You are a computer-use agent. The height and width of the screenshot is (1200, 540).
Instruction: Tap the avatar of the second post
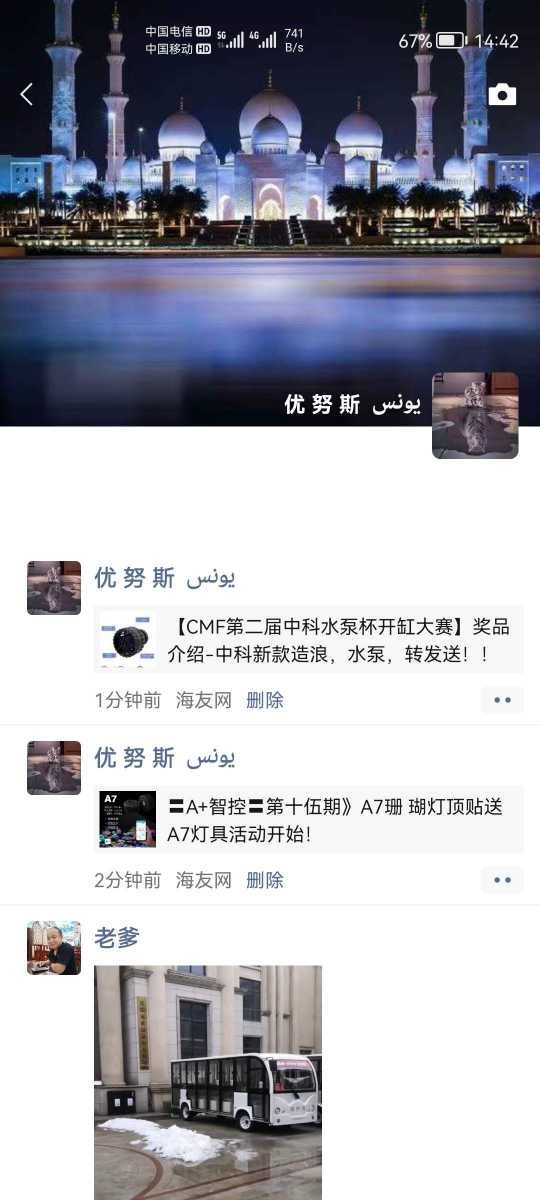click(x=54, y=768)
